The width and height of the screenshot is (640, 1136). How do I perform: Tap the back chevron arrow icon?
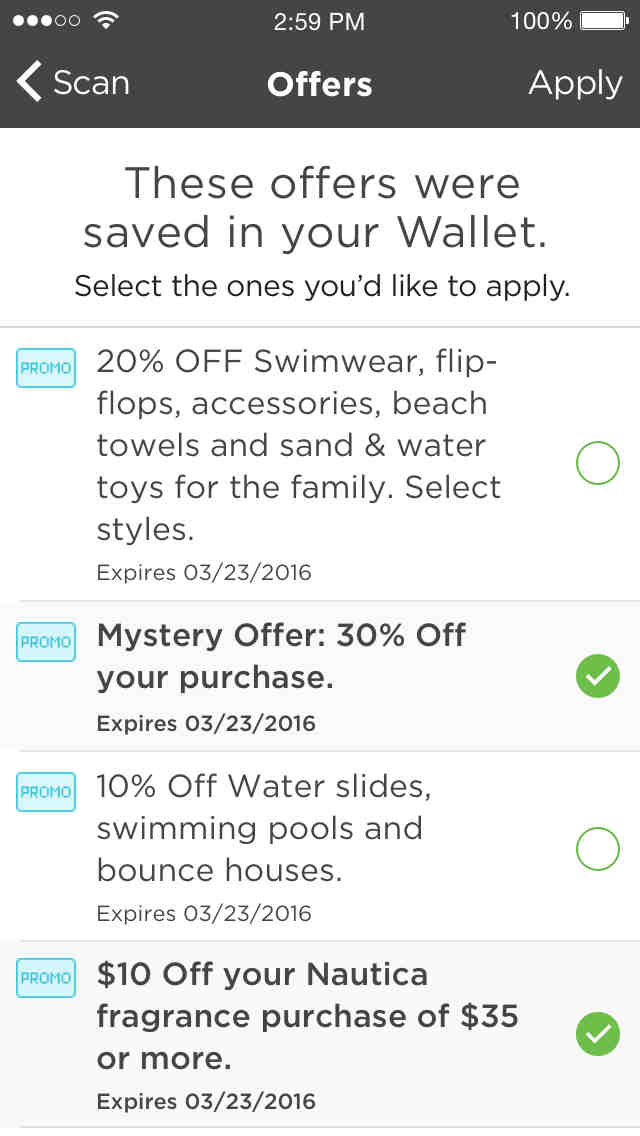click(x=29, y=83)
